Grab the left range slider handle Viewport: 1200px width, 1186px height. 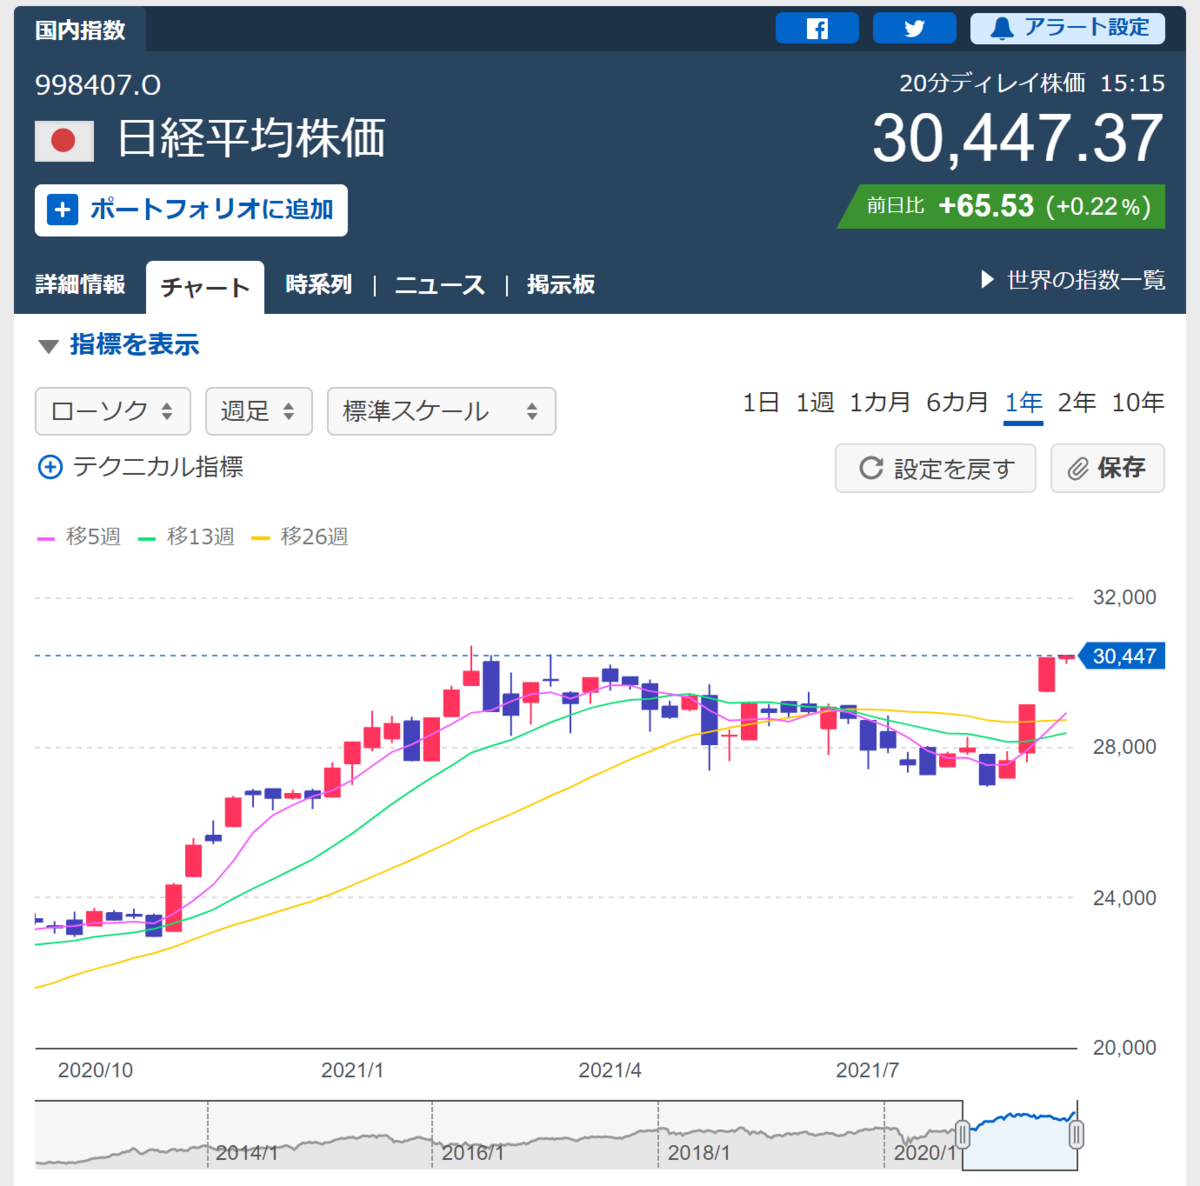click(x=963, y=1135)
